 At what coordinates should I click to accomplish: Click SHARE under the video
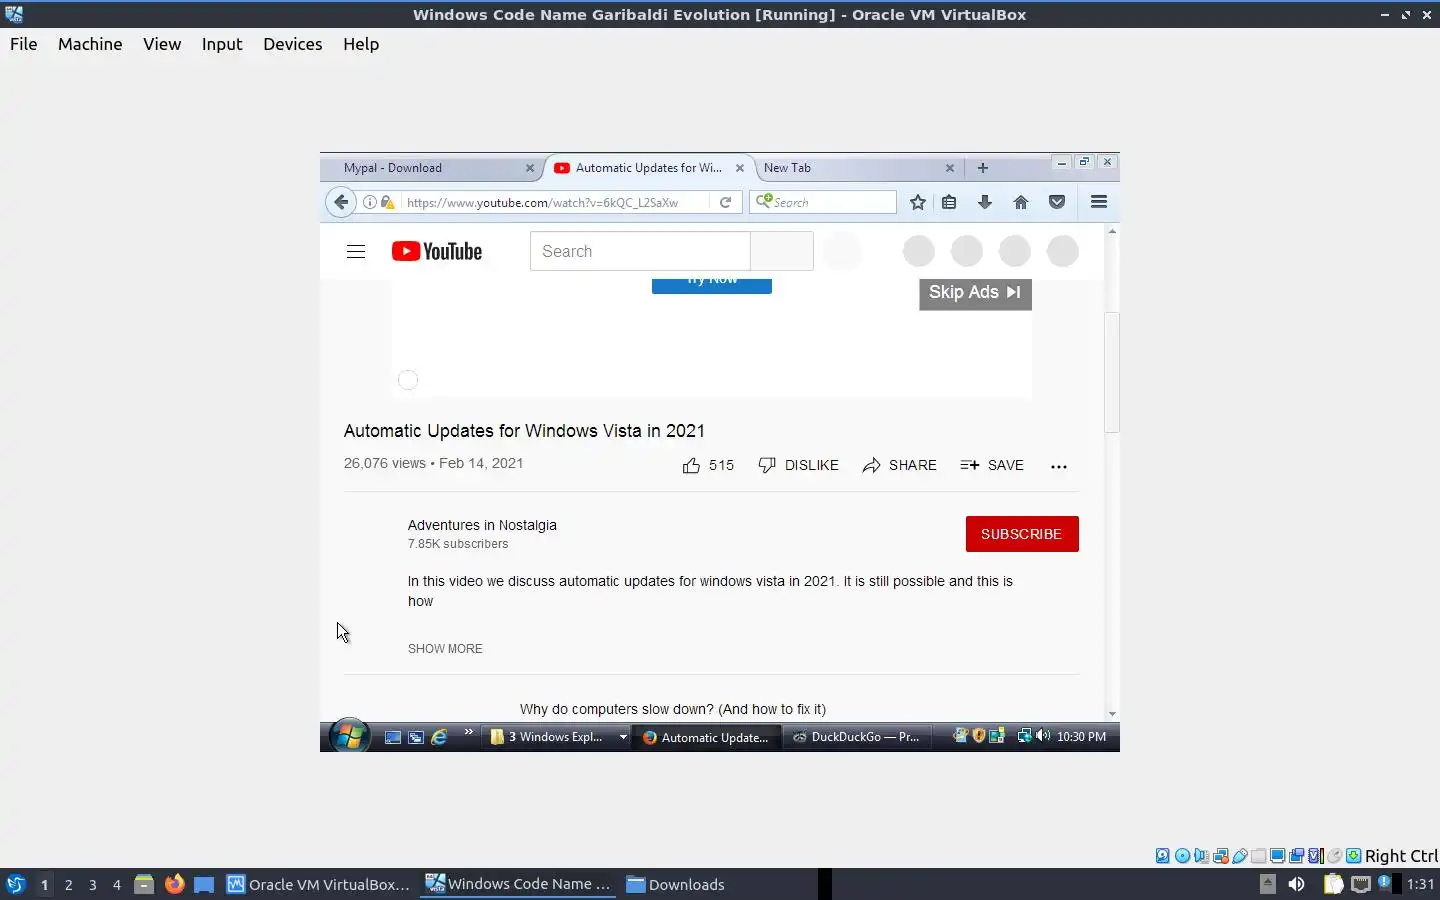pos(899,465)
